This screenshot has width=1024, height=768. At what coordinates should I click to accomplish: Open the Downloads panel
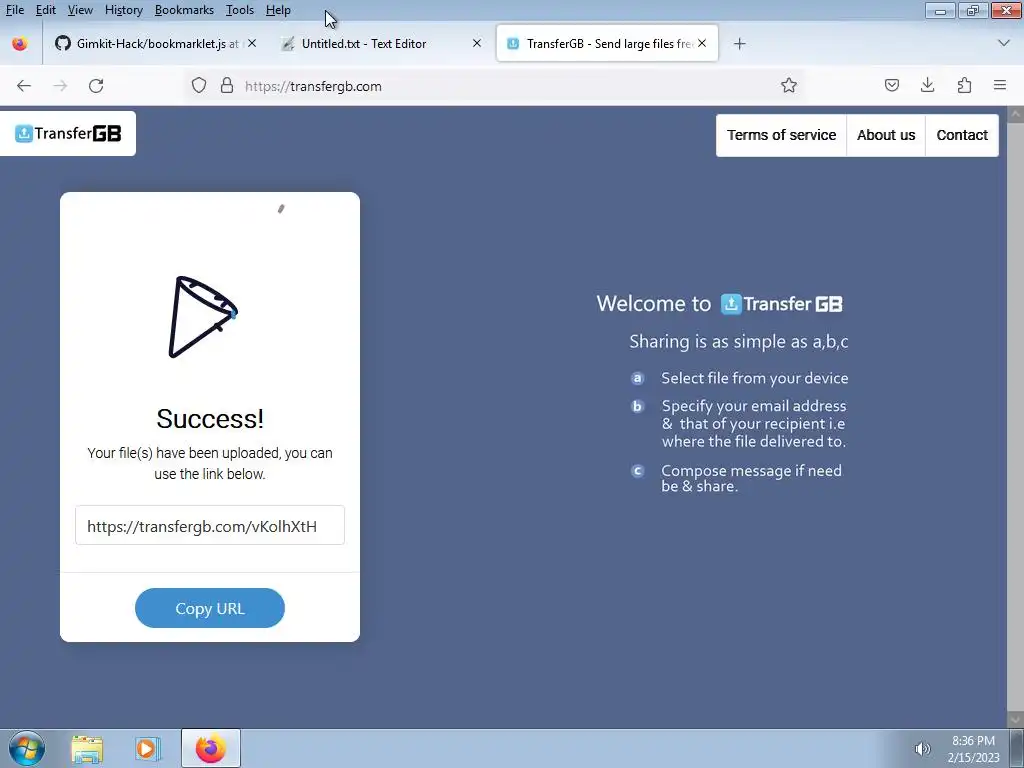click(927, 85)
